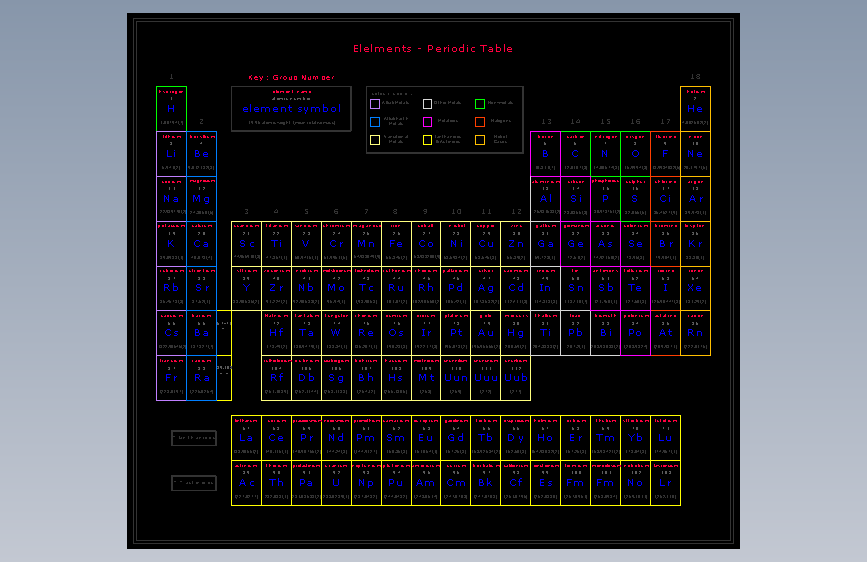Viewport: 867px width, 562px height.
Task: Select the chromium Cr cell
Action: [x=336, y=243]
